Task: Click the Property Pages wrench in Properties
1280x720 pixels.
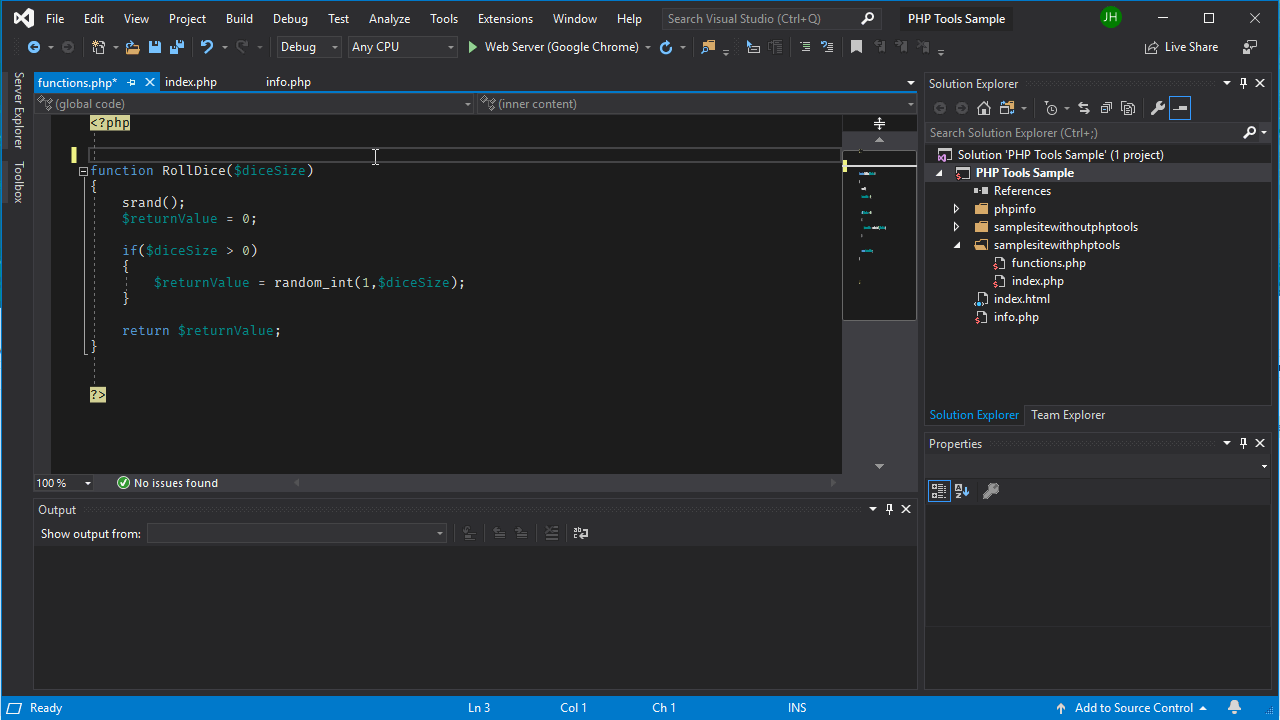Action: (991, 491)
